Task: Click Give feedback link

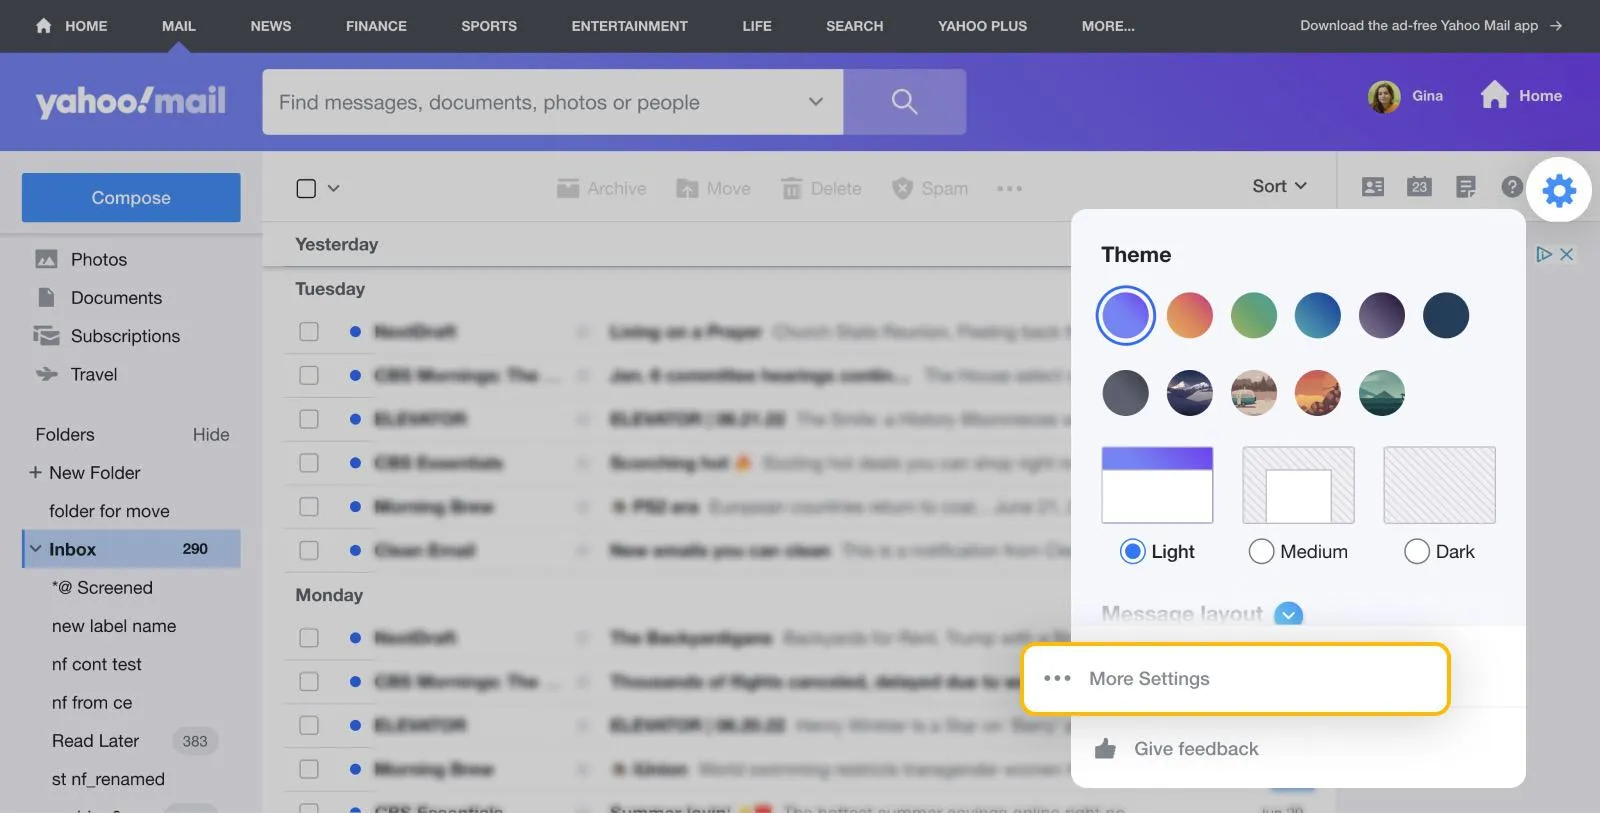Action: (x=1196, y=748)
